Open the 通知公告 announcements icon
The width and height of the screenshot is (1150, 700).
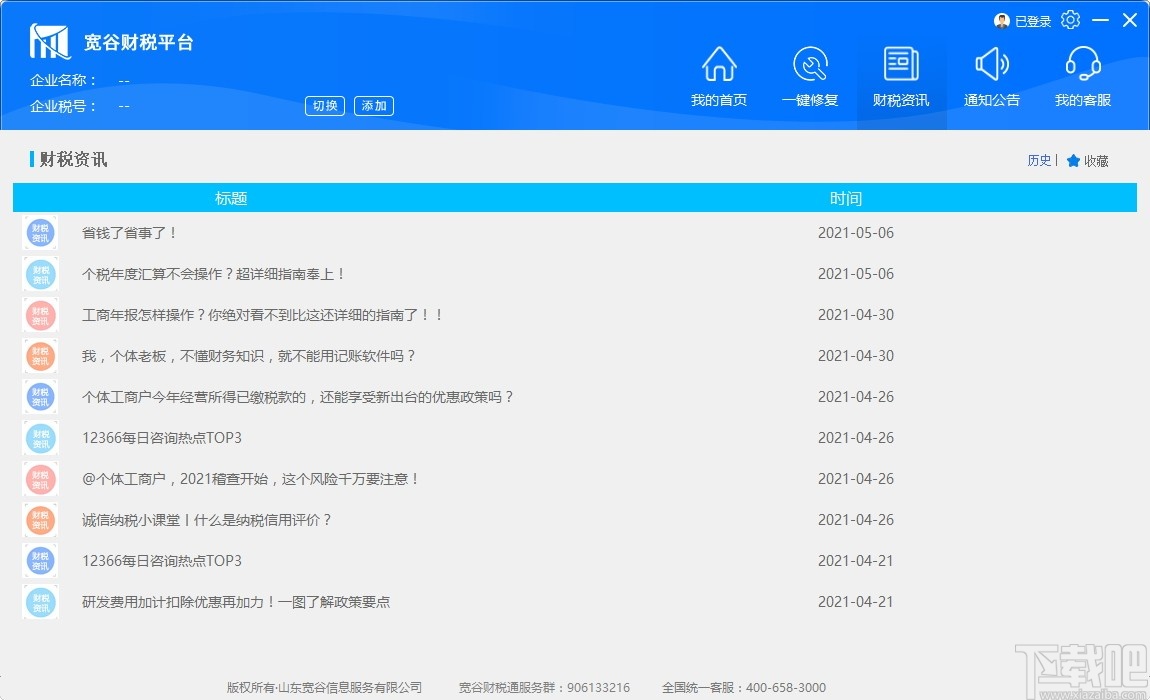pos(991,78)
